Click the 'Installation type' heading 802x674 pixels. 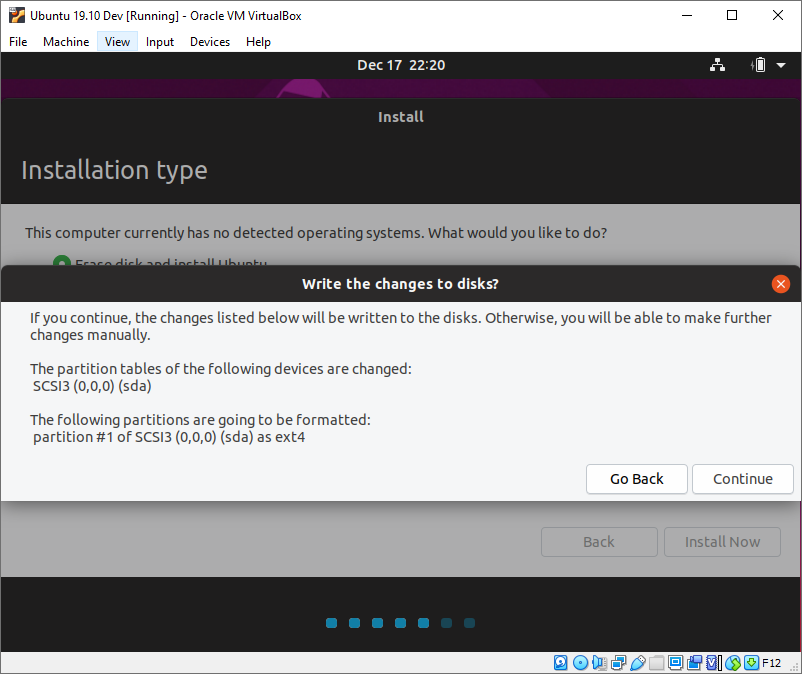coord(115,170)
